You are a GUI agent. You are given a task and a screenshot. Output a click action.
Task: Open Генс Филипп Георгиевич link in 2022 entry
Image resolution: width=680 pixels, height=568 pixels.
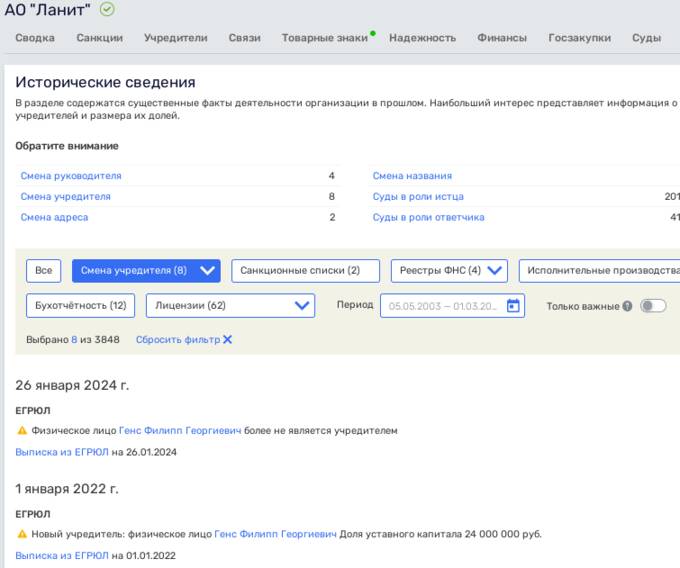tap(275, 534)
